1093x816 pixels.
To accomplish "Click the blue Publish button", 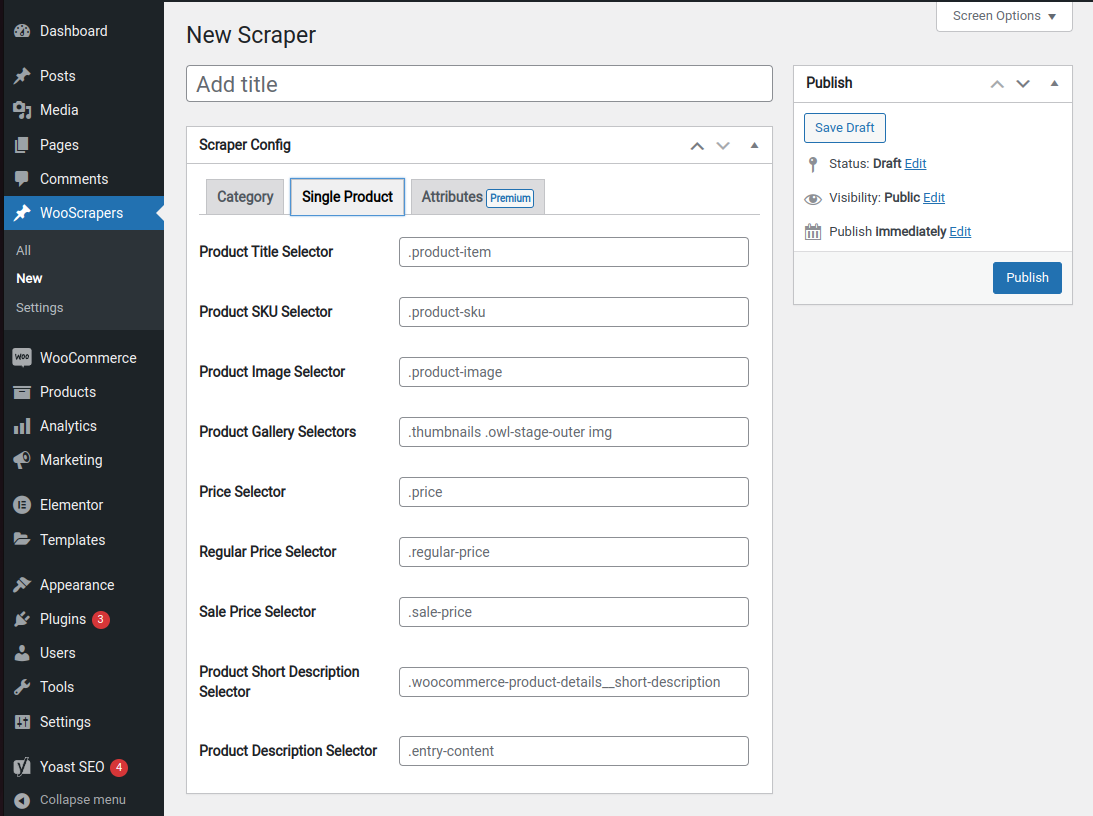I will [1027, 277].
